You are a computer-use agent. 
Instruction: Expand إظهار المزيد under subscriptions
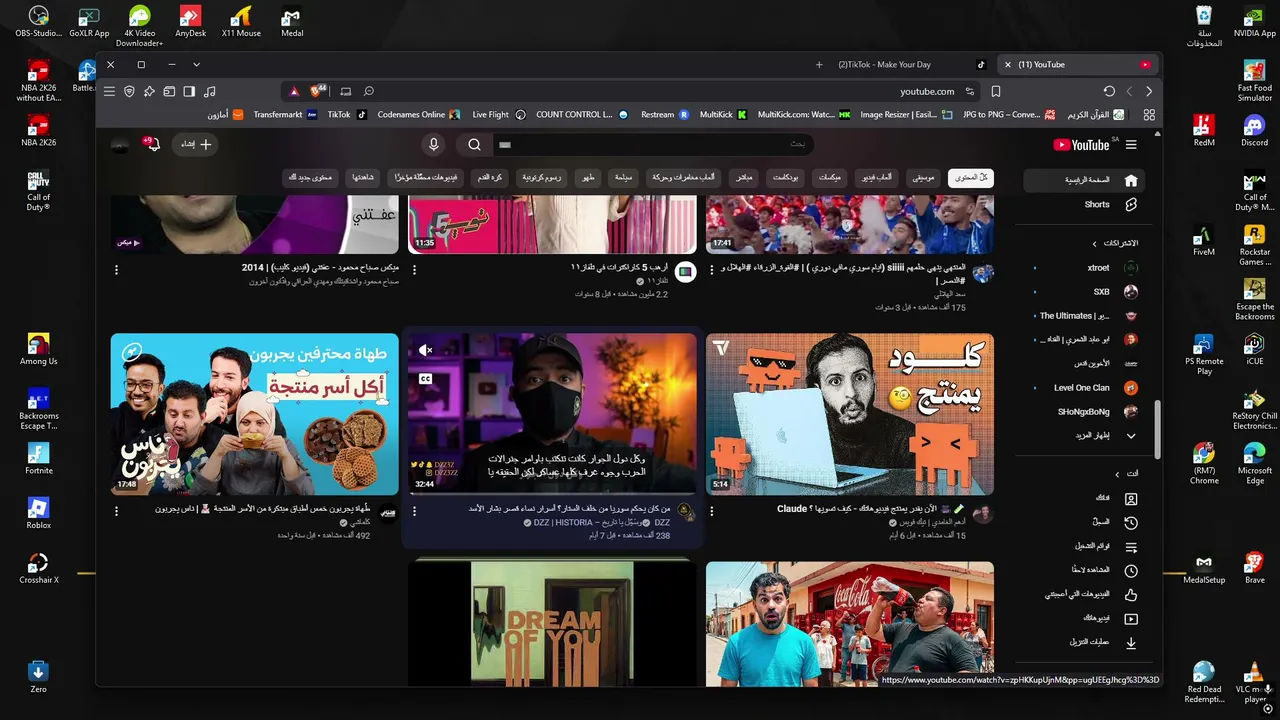[x=1084, y=436]
